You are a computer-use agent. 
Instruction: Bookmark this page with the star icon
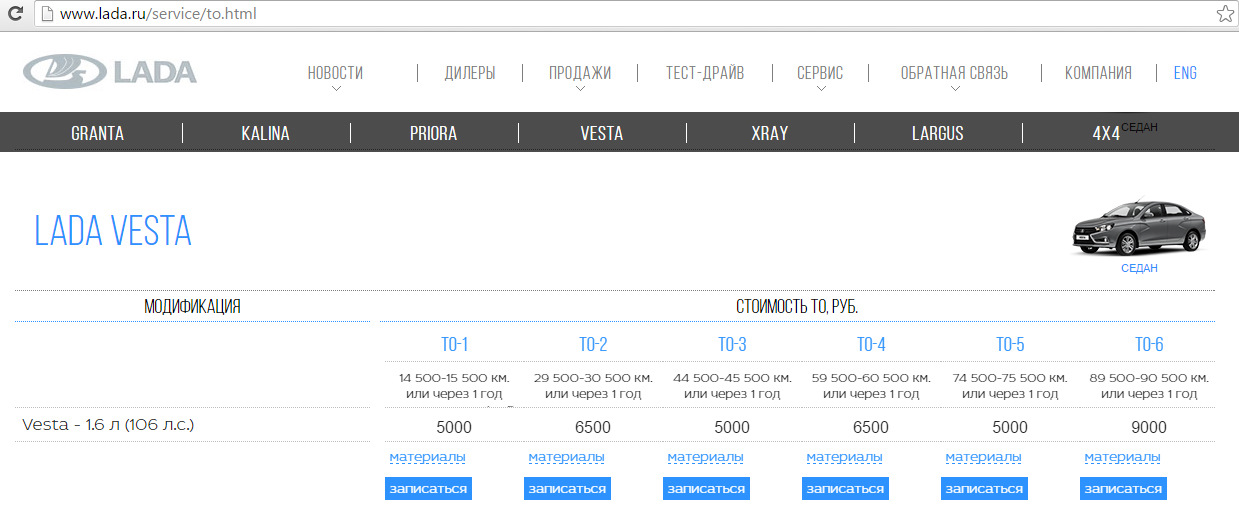(1225, 14)
